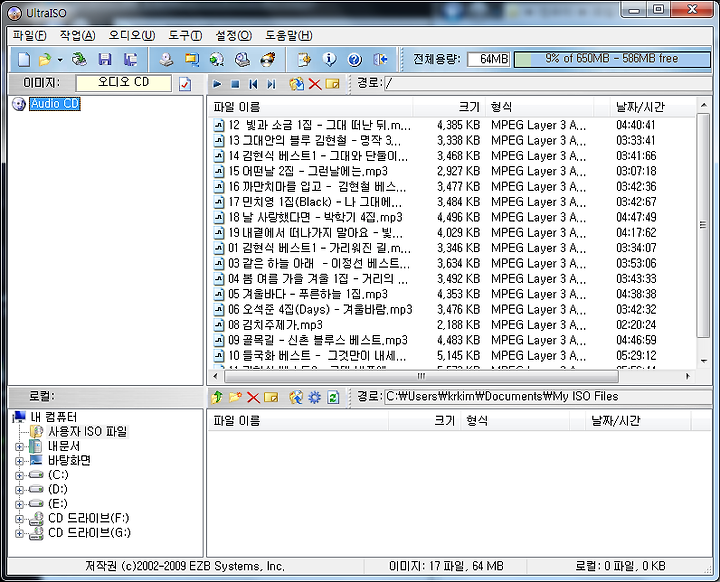
Task: Sort local files by the 크기 column header
Action: tap(424, 421)
